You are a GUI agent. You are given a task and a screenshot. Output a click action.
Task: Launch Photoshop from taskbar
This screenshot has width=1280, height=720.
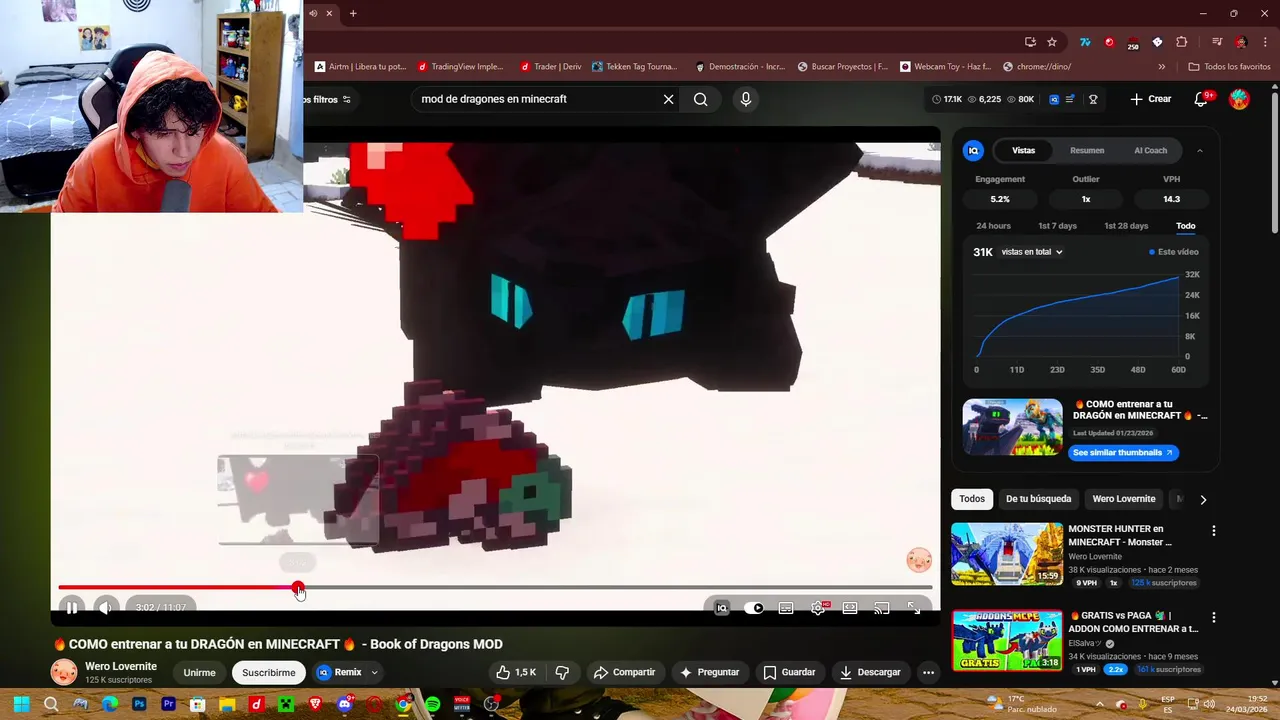[139, 704]
